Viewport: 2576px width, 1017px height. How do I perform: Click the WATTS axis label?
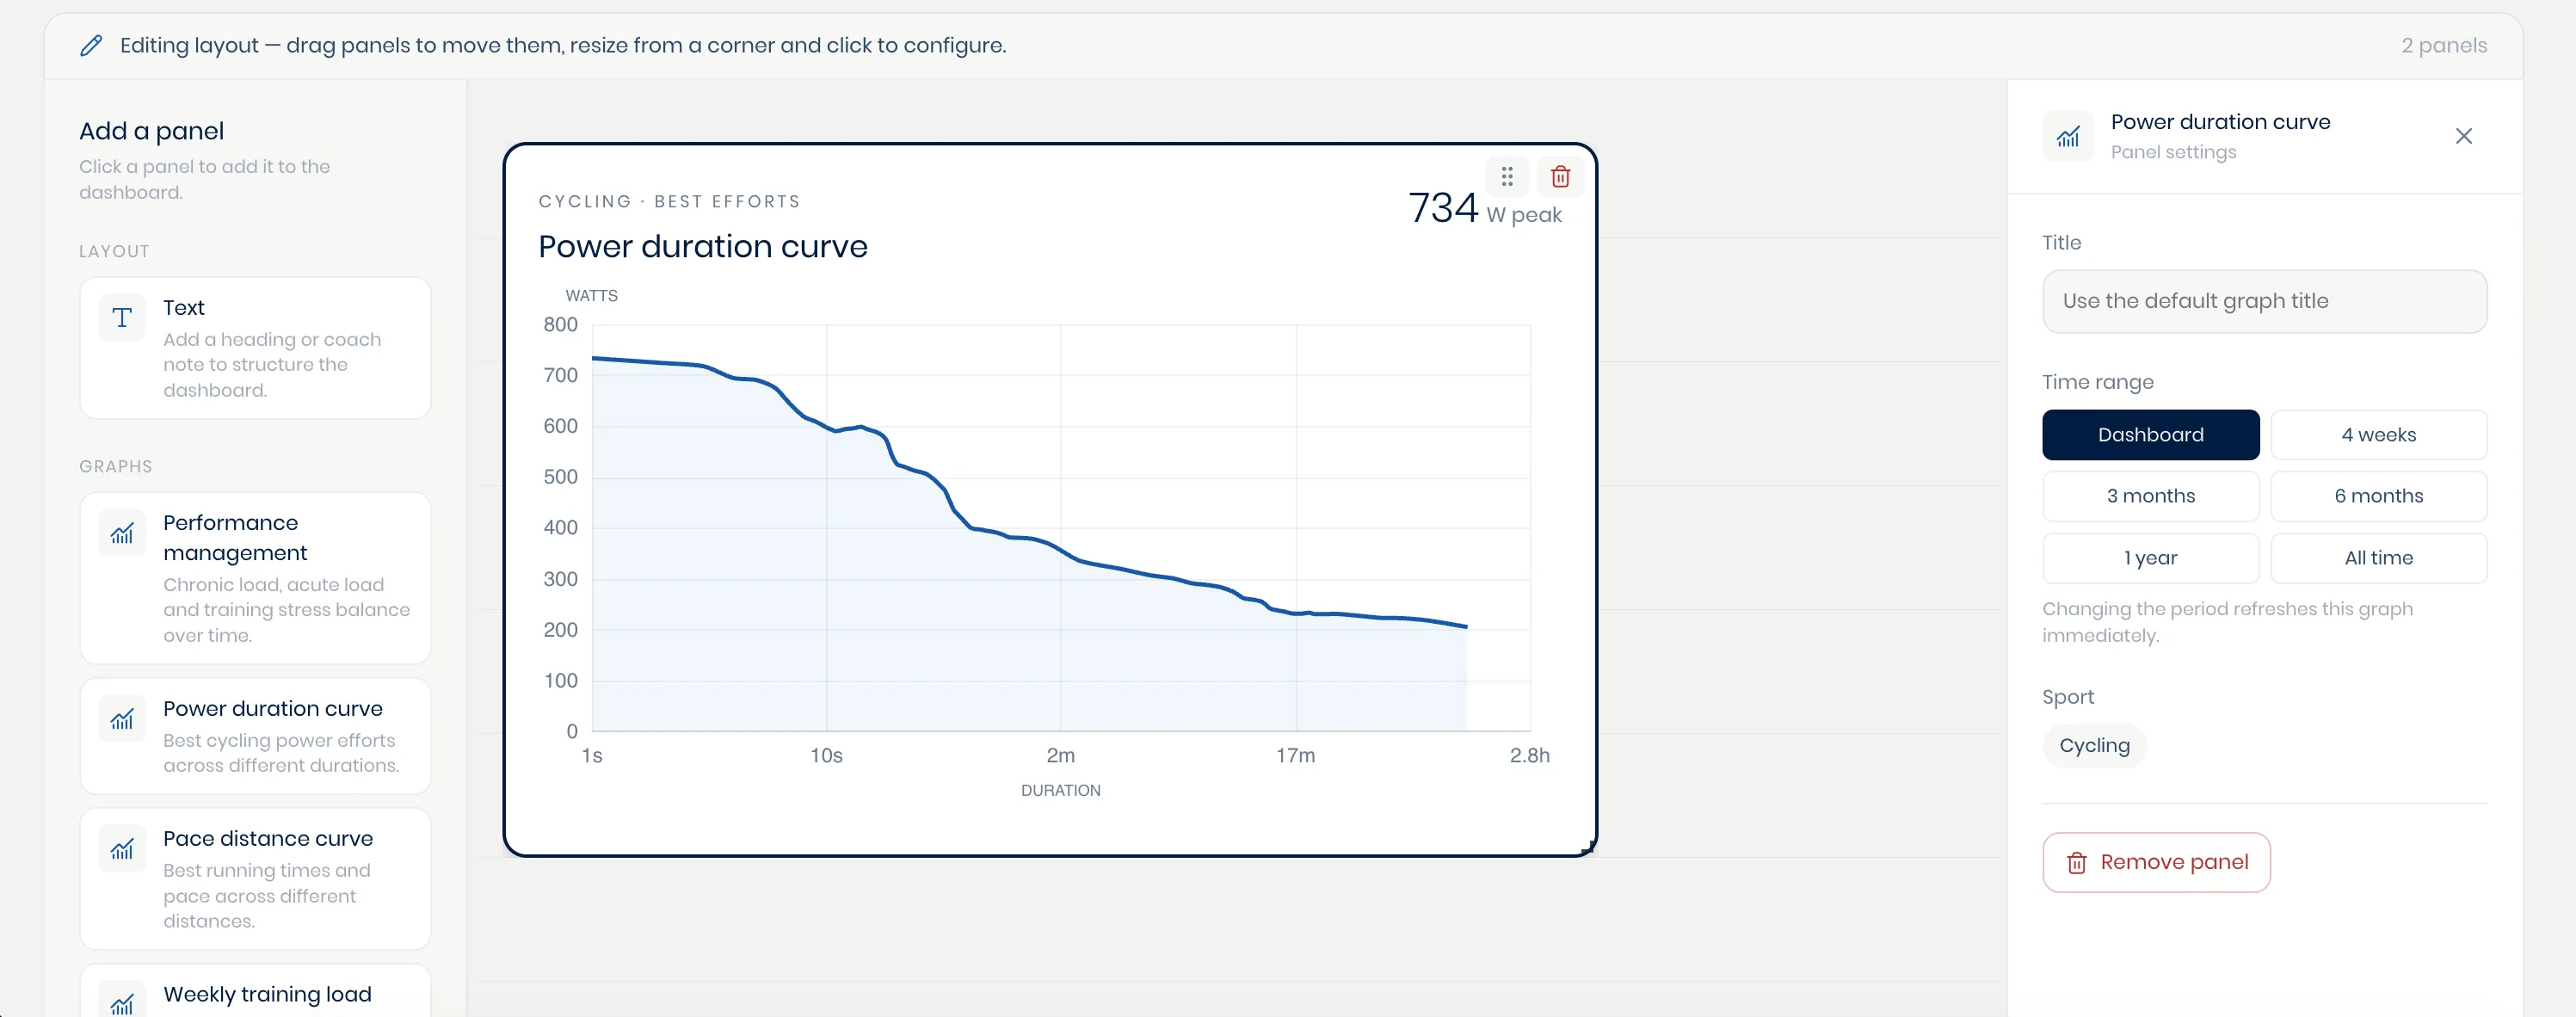591,296
